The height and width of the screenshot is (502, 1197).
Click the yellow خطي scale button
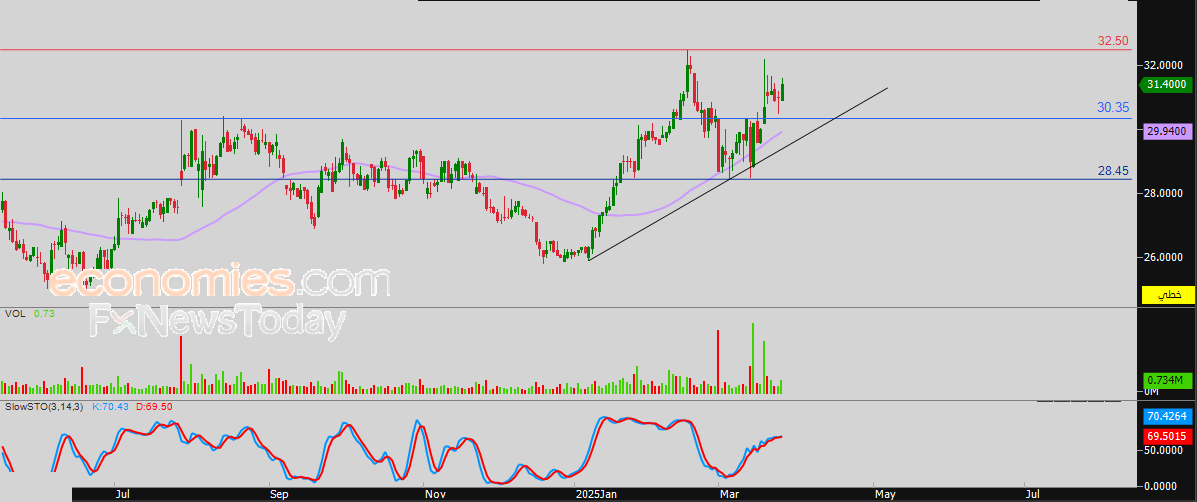pos(1168,294)
